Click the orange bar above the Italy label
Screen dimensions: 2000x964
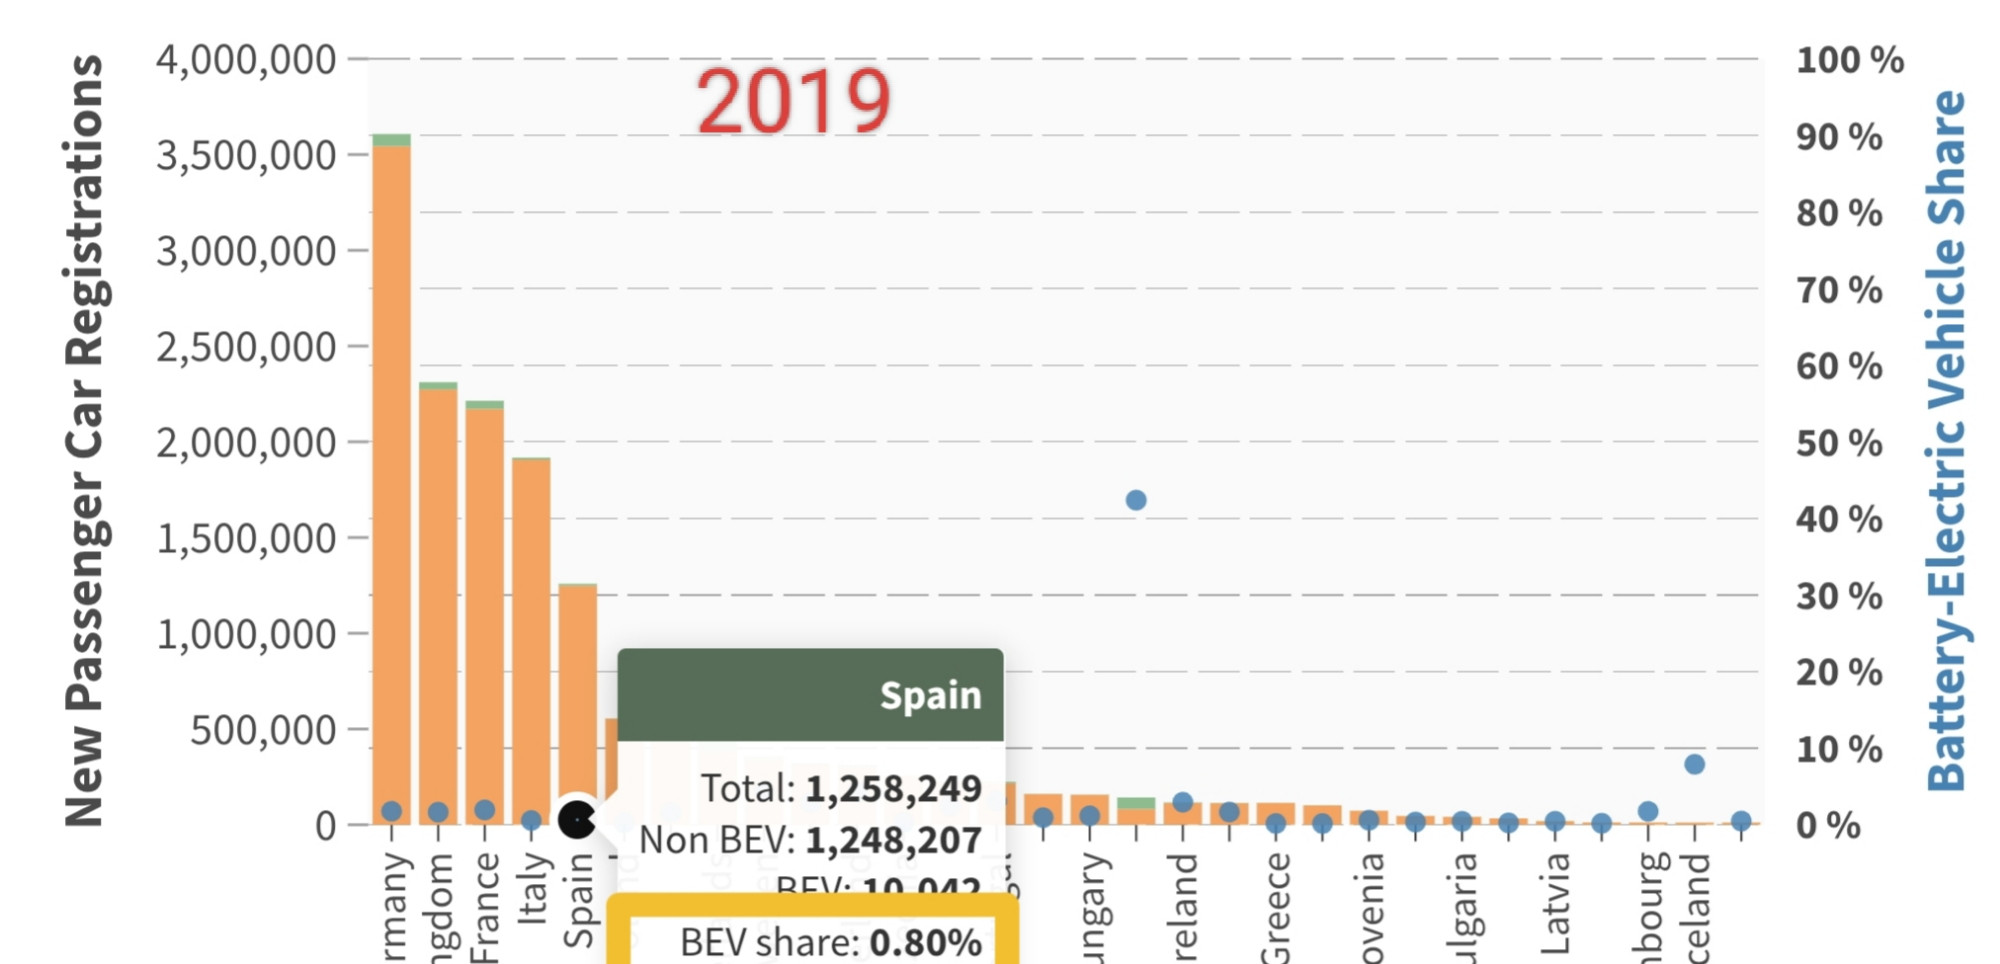pos(531,641)
